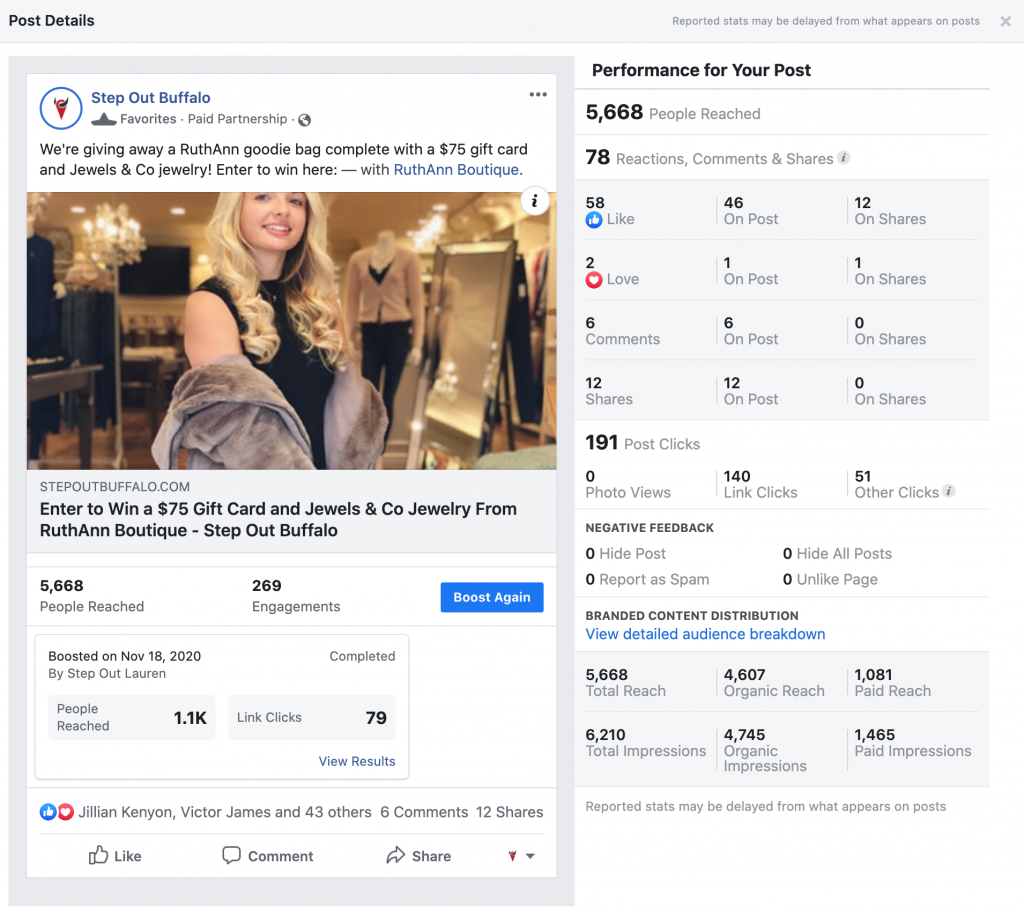This screenshot has width=1024, height=917.
Task: Click the 12 Shares row label in performance
Action: [x=609, y=391]
